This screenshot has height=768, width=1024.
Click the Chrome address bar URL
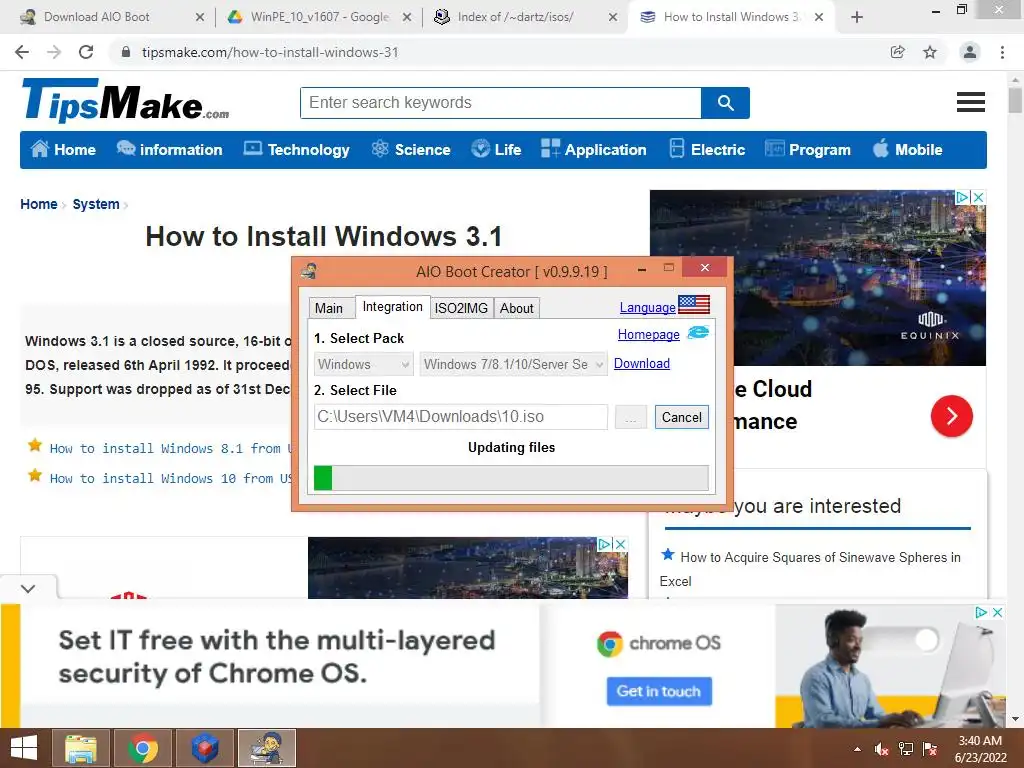270,52
